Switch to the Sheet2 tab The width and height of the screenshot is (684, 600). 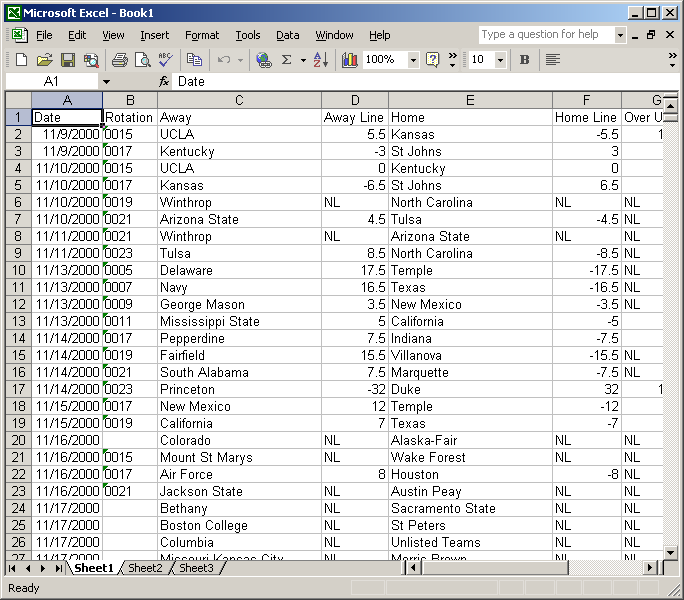[x=145, y=568]
